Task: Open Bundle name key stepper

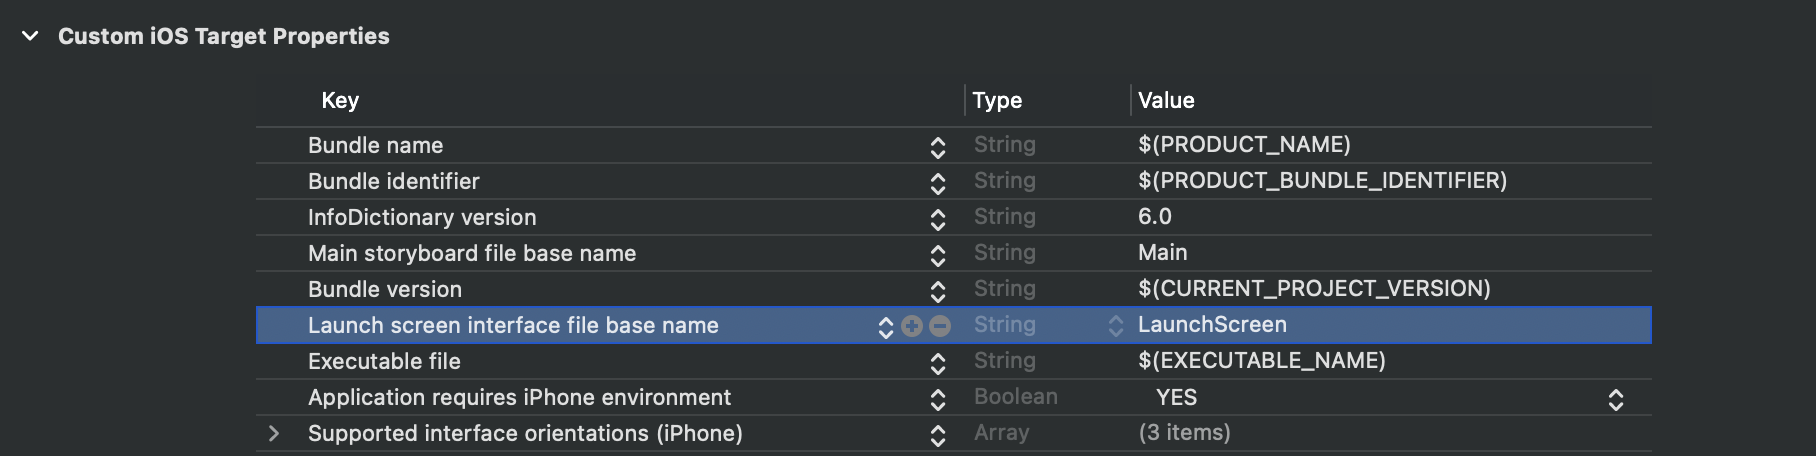Action: click(938, 147)
